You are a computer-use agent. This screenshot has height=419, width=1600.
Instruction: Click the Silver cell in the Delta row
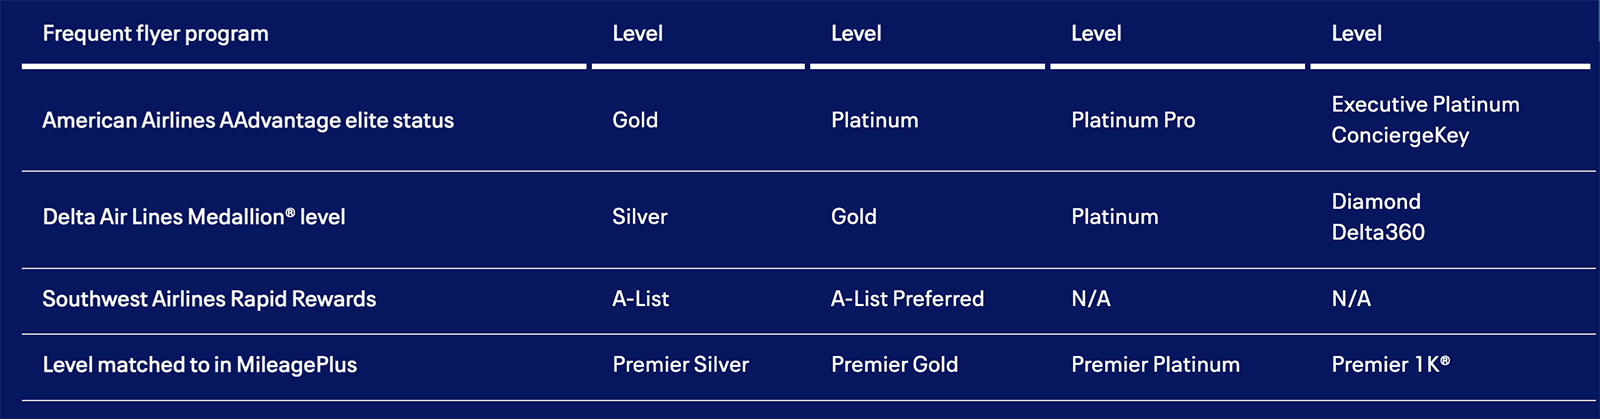(640, 217)
